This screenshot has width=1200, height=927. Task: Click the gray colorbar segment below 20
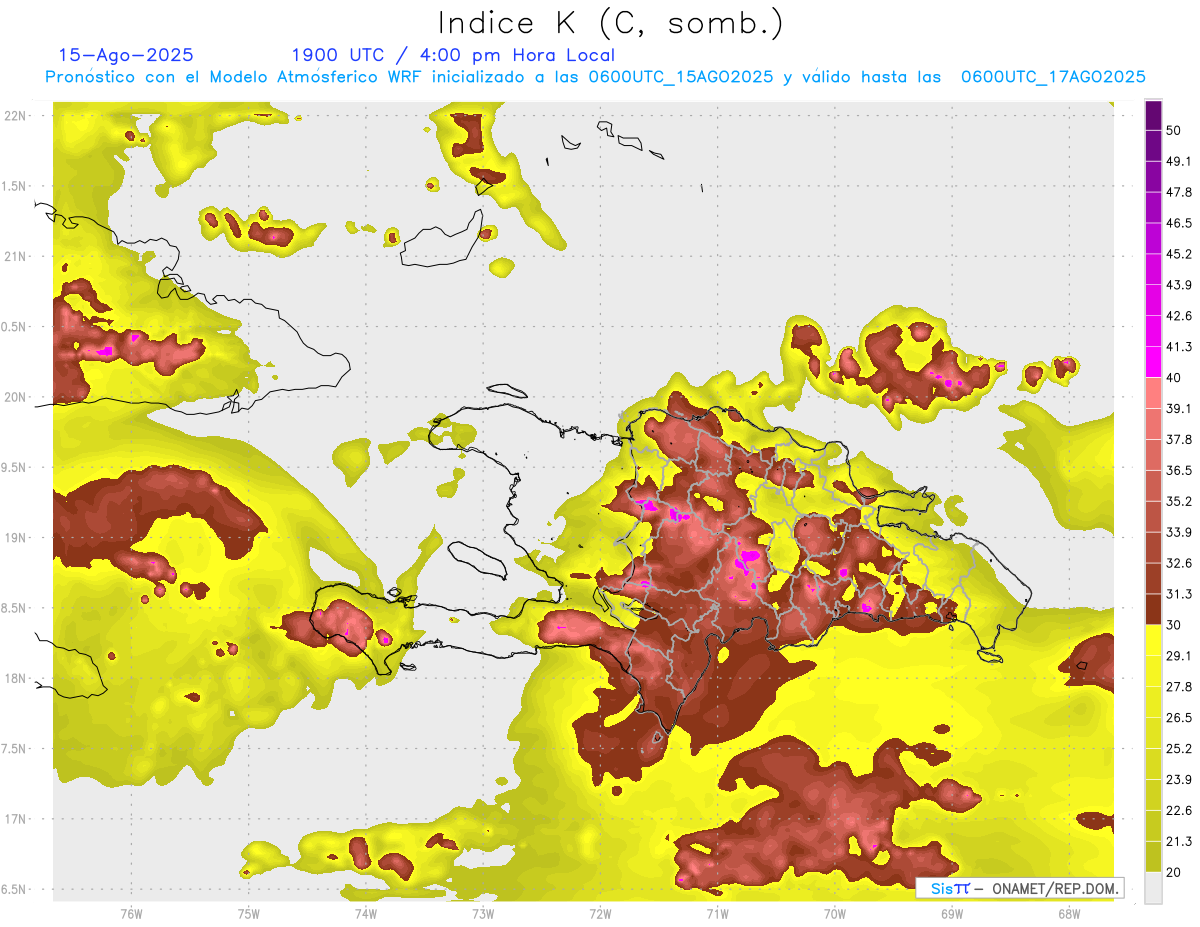pyautogui.click(x=1153, y=887)
